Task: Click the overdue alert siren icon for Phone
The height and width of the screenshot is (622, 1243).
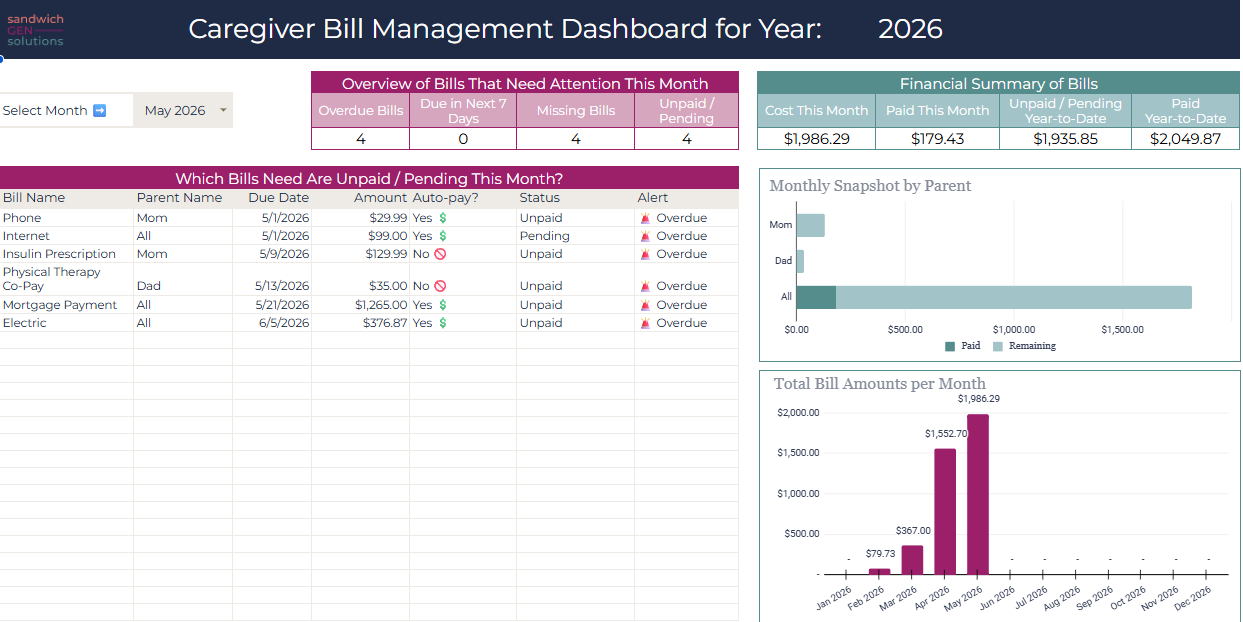Action: pos(645,218)
